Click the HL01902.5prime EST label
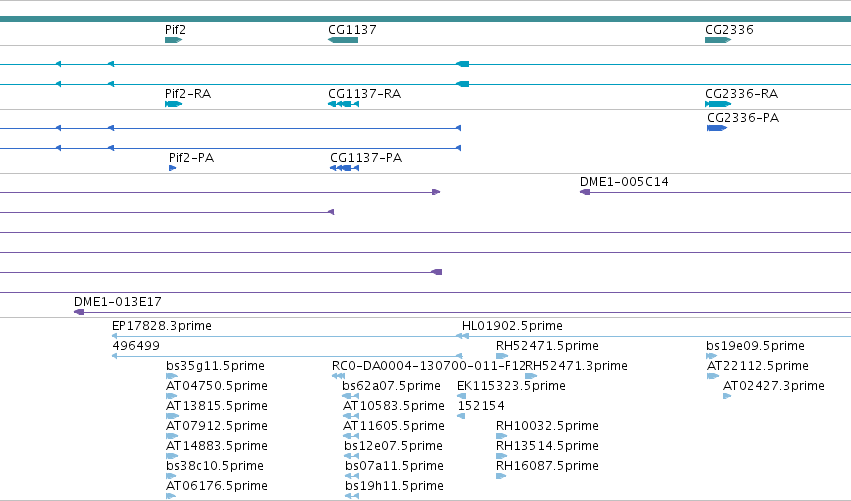 (512, 326)
